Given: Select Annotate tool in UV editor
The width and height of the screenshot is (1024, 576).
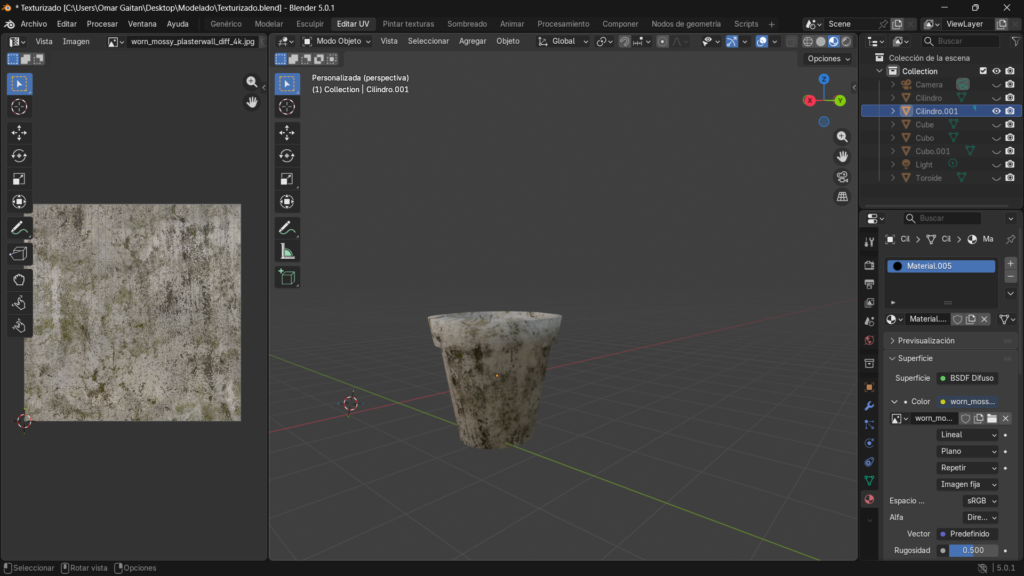Looking at the screenshot, I should 19,228.
